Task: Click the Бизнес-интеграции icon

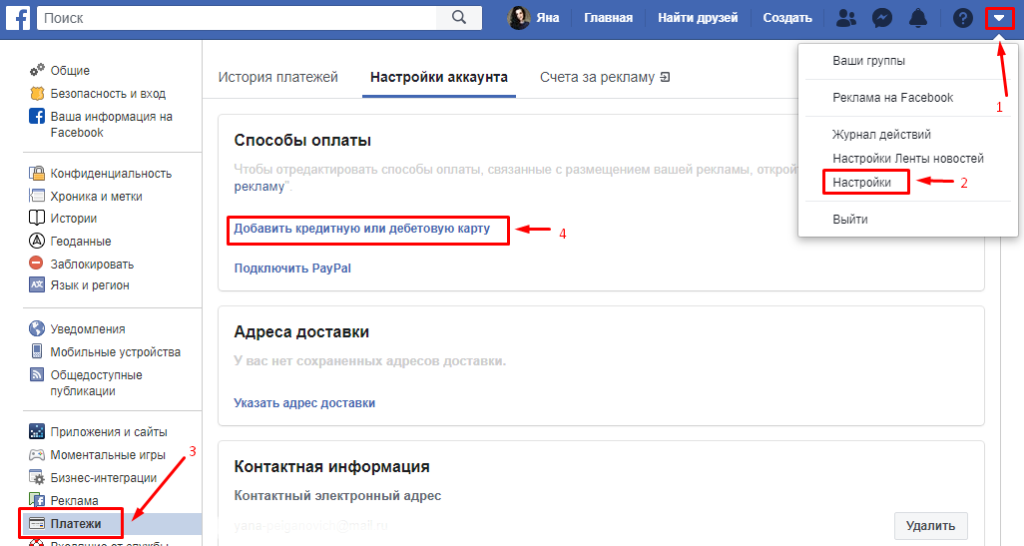Action: coord(37,477)
